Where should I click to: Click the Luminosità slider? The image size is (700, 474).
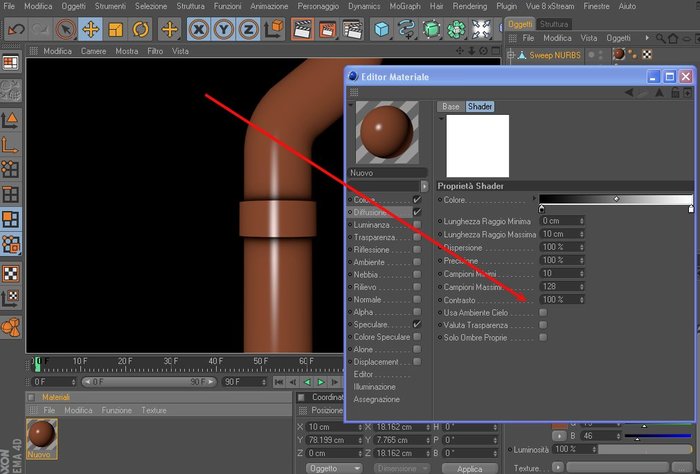click(x=644, y=449)
